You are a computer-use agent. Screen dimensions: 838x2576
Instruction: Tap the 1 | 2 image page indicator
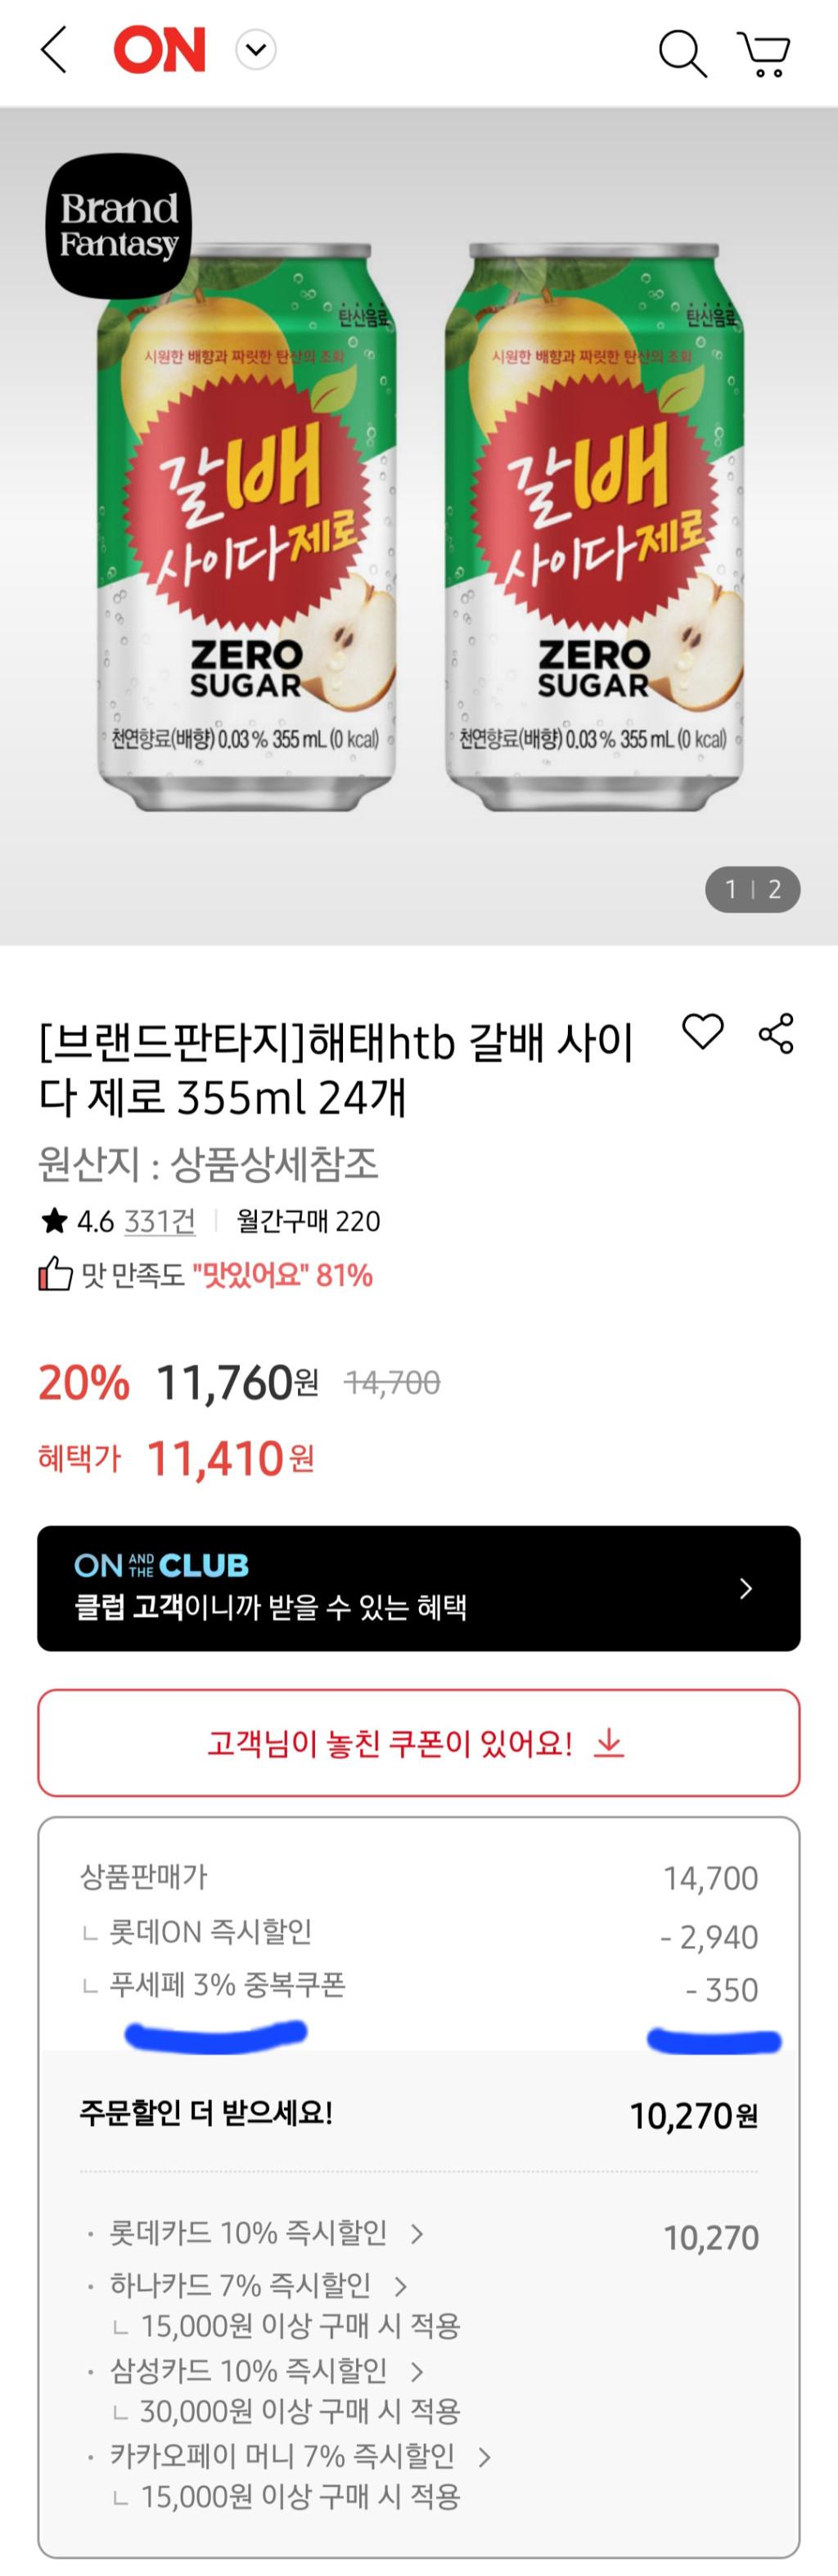point(752,889)
